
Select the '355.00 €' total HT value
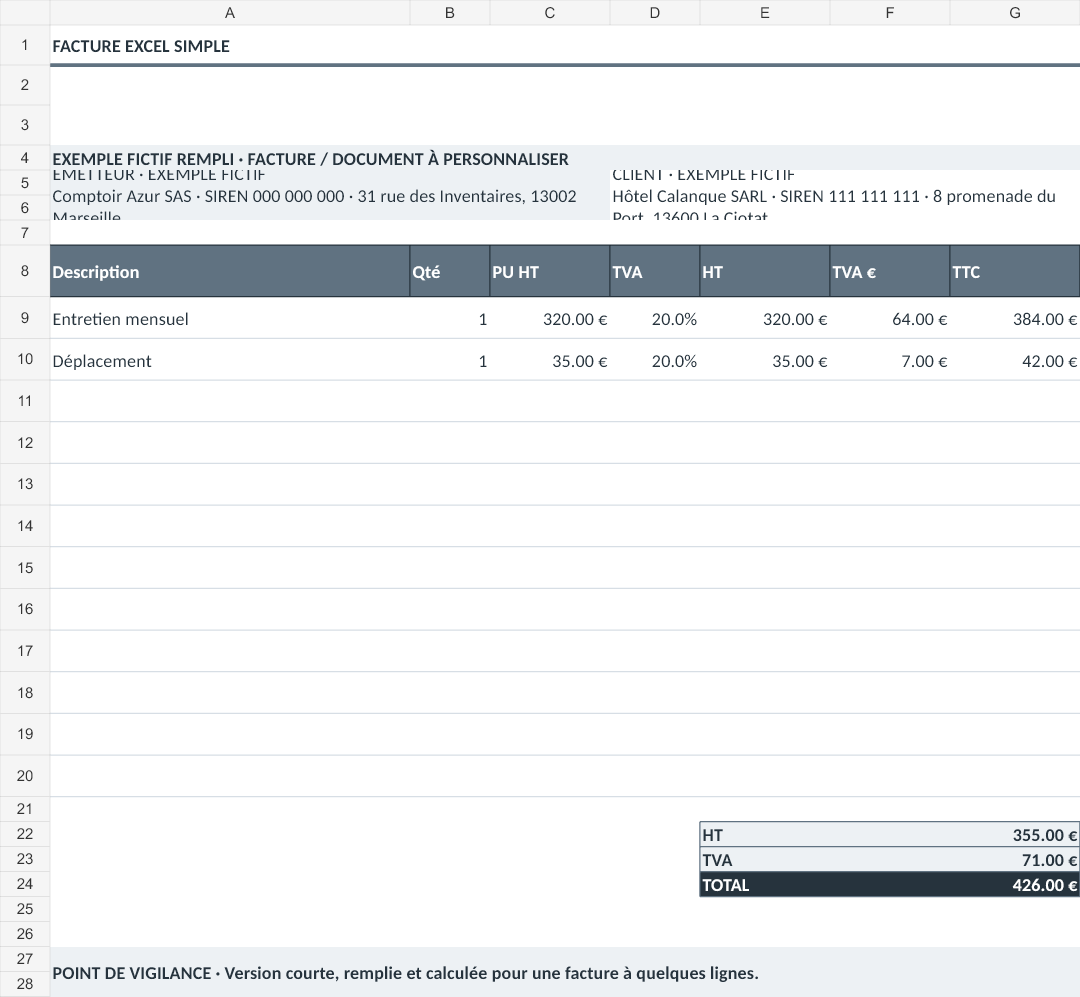coord(1044,834)
